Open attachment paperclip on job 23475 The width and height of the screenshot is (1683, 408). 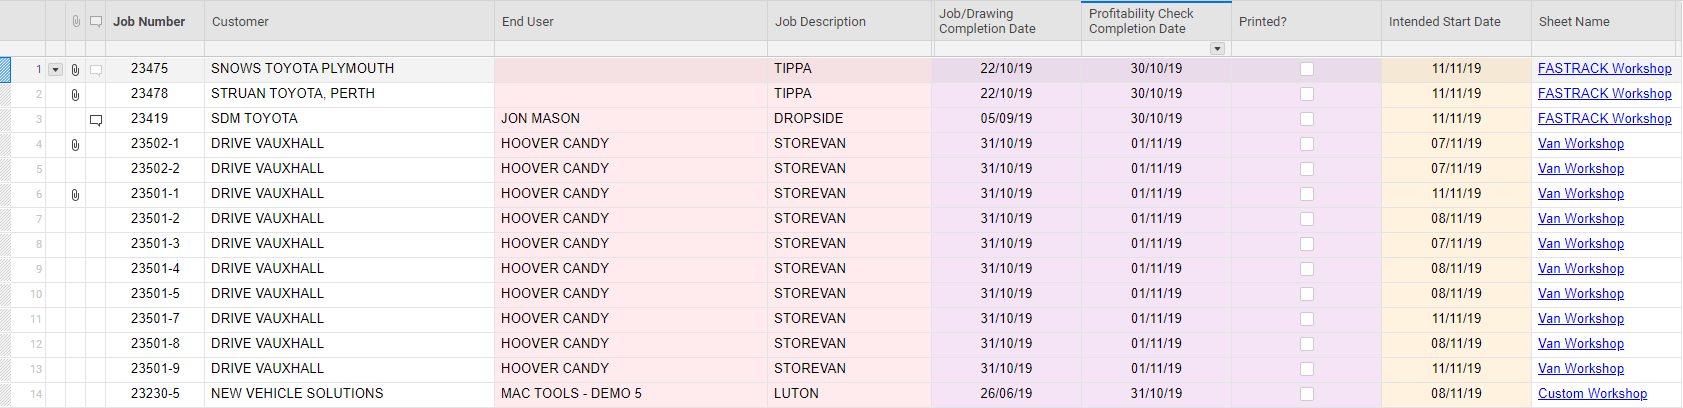(x=75, y=70)
